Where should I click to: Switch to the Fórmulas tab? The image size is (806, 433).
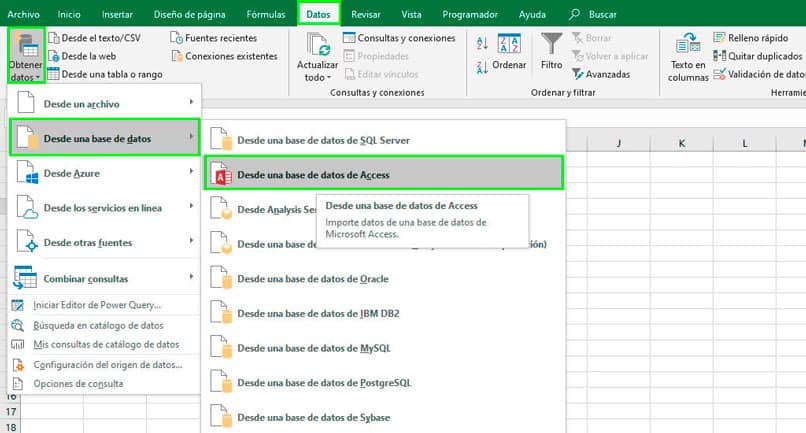coord(266,14)
